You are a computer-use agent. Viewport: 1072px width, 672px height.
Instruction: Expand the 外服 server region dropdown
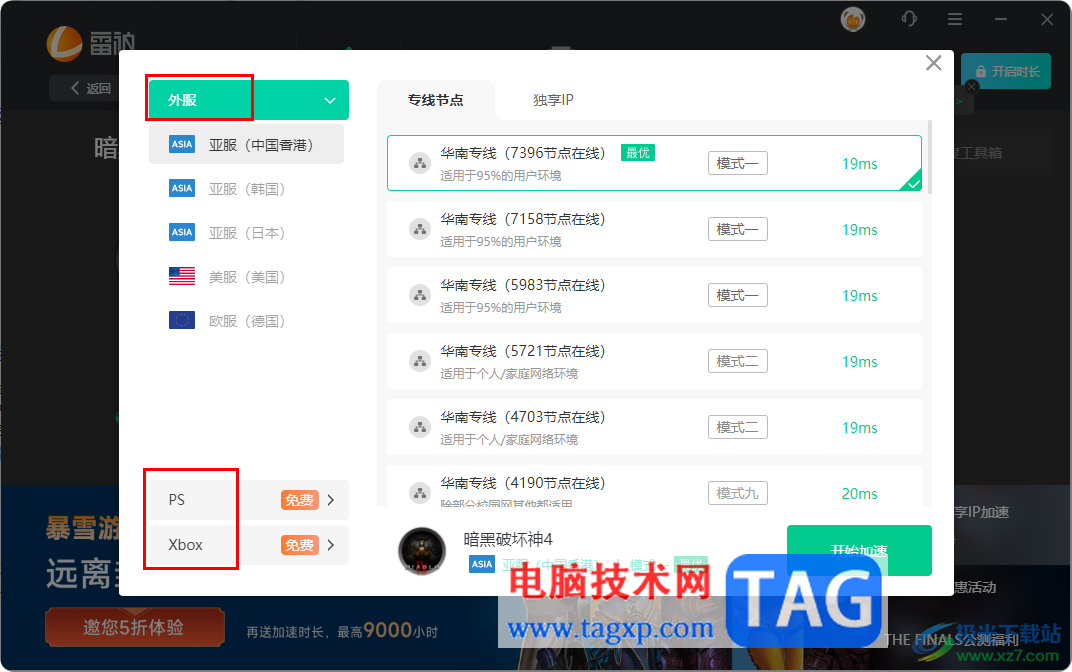[x=249, y=100]
